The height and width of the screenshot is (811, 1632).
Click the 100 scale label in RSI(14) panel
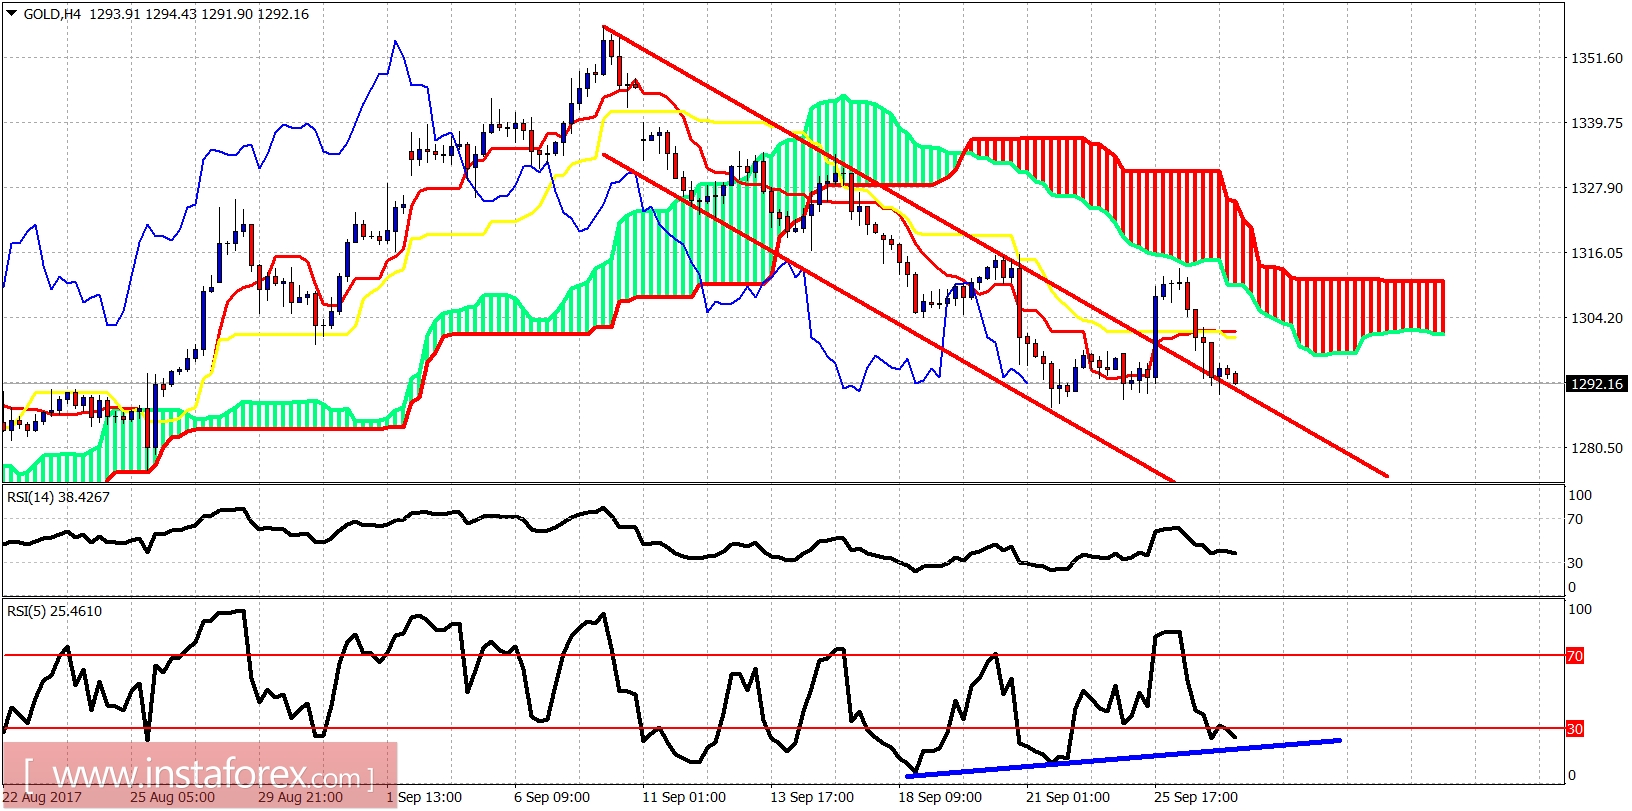[x=1580, y=495]
